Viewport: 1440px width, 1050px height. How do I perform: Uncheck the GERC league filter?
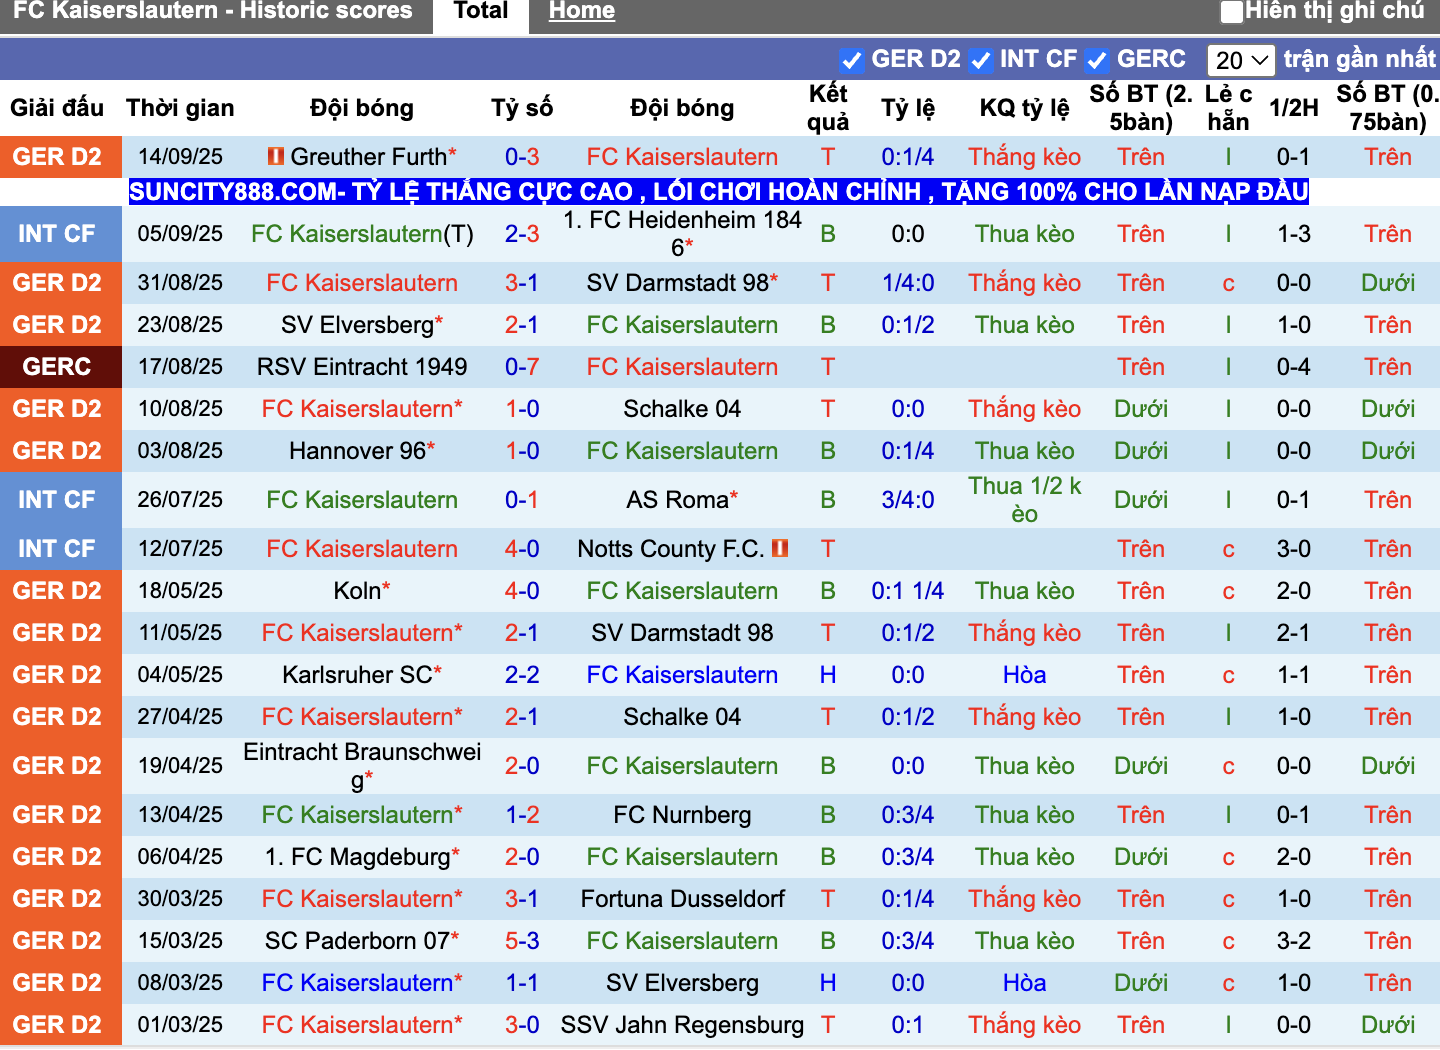point(1097,60)
